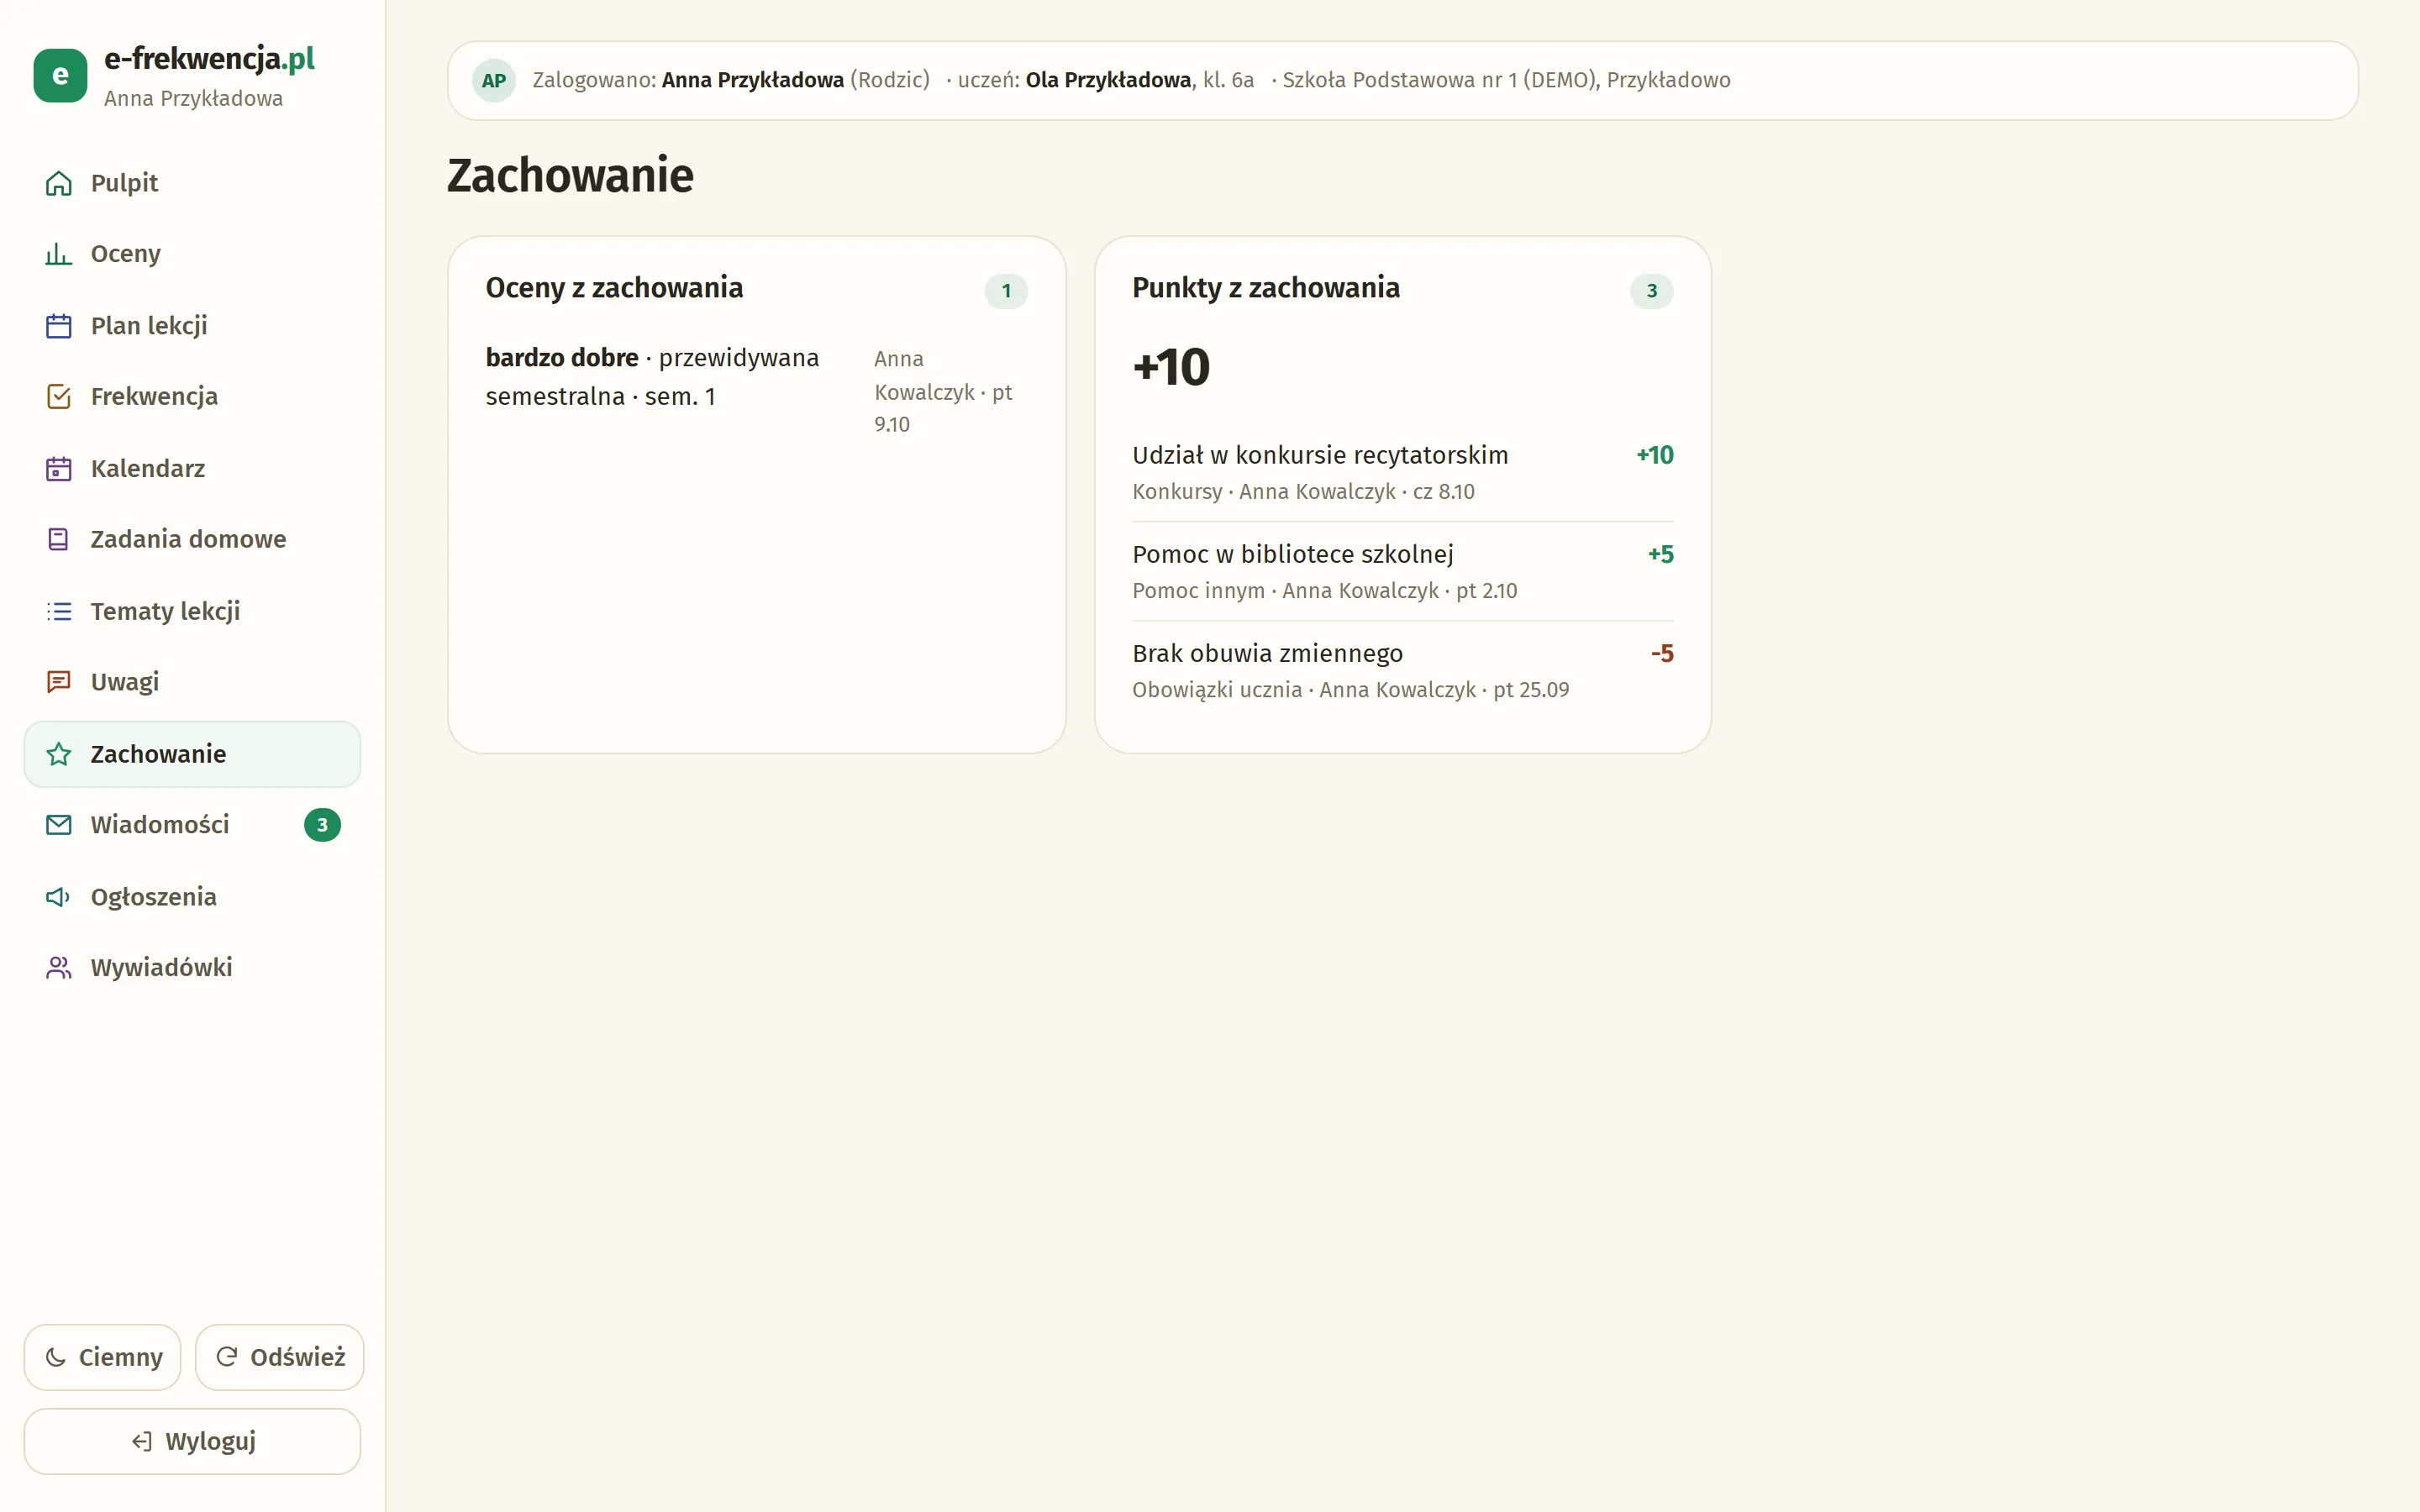Click the Frekwencja checkmark icon
Screen dimensions: 2420x1512
[59, 397]
